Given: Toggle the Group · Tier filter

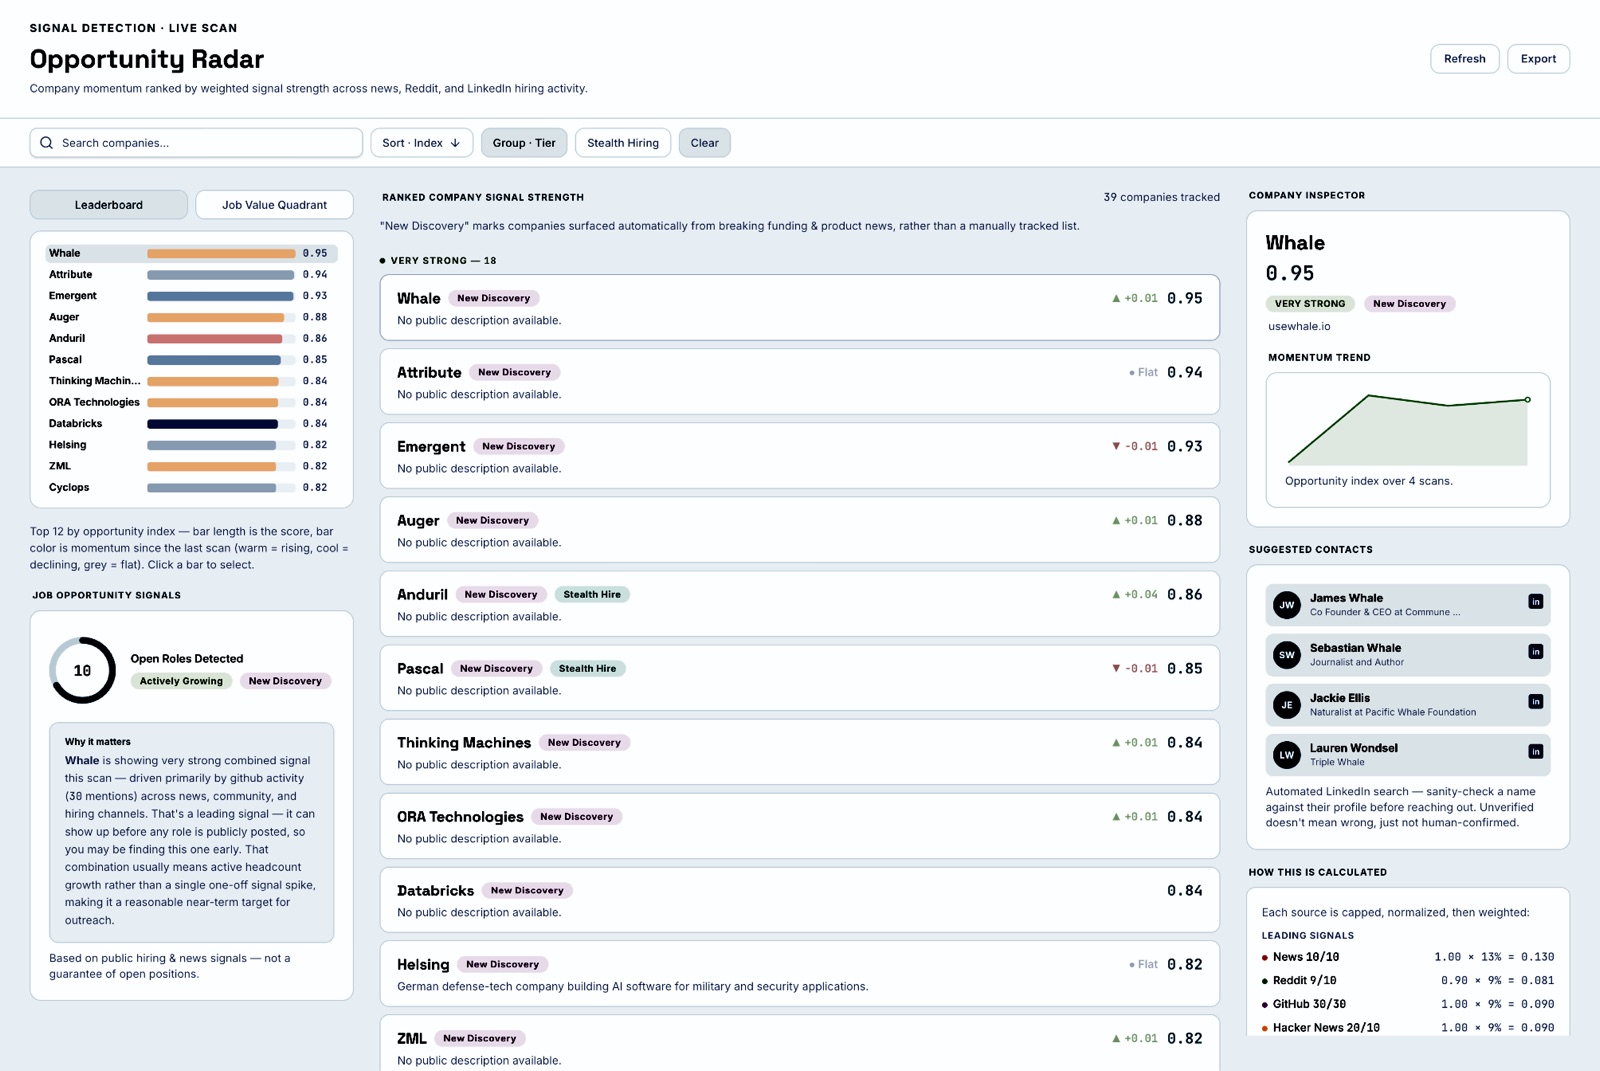Looking at the screenshot, I should coord(524,143).
